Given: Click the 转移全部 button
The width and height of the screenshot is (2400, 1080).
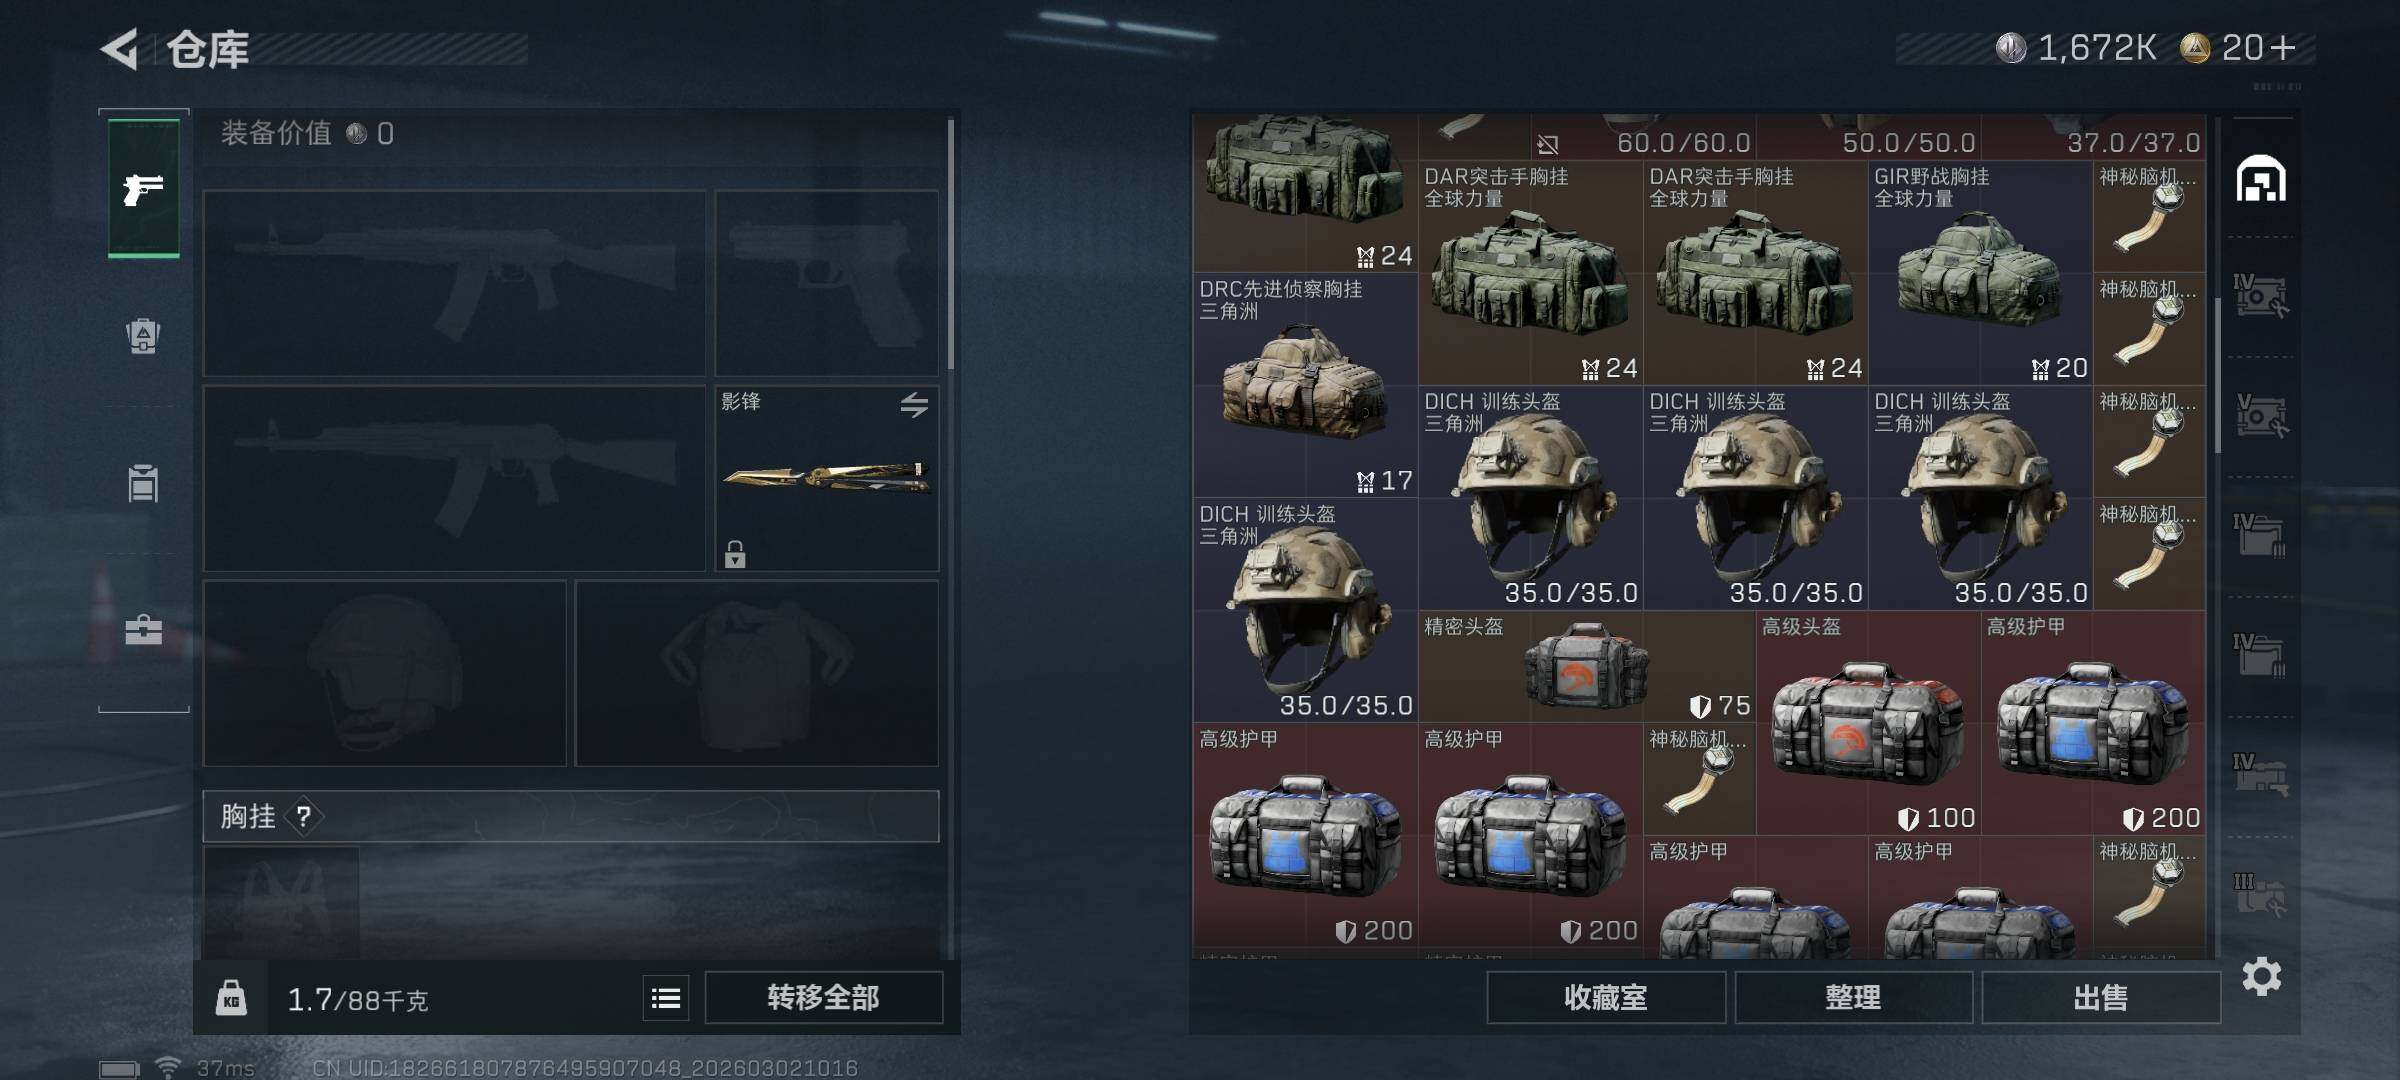Looking at the screenshot, I should (823, 997).
